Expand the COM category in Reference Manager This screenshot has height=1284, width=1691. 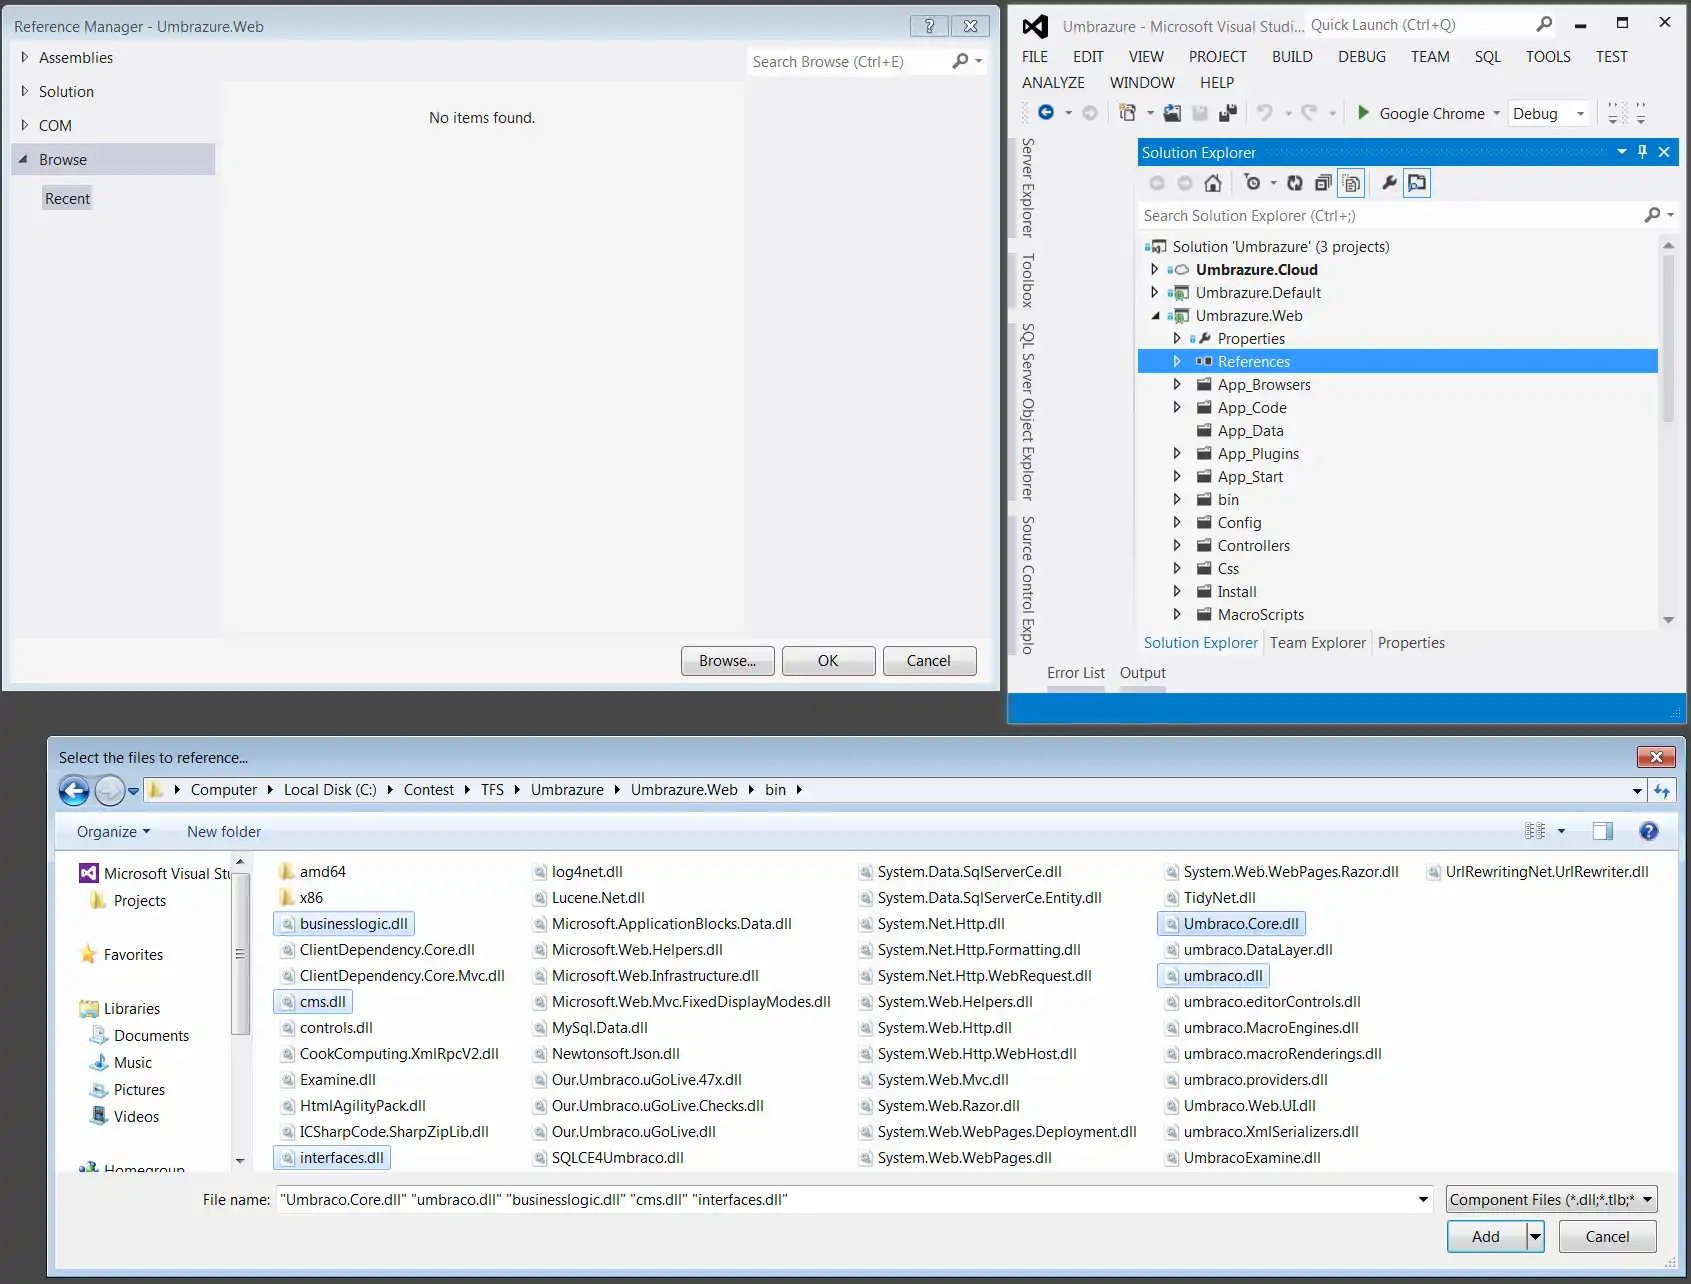coord(25,126)
